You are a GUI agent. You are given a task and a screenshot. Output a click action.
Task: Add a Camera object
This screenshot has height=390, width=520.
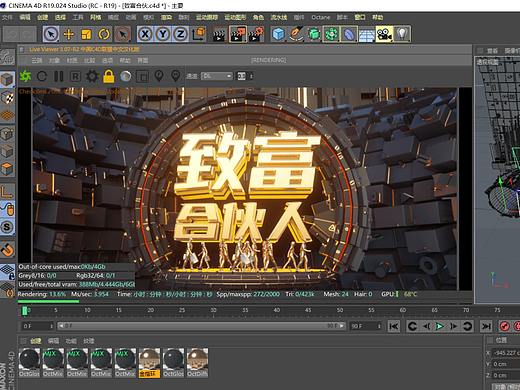tap(384, 34)
